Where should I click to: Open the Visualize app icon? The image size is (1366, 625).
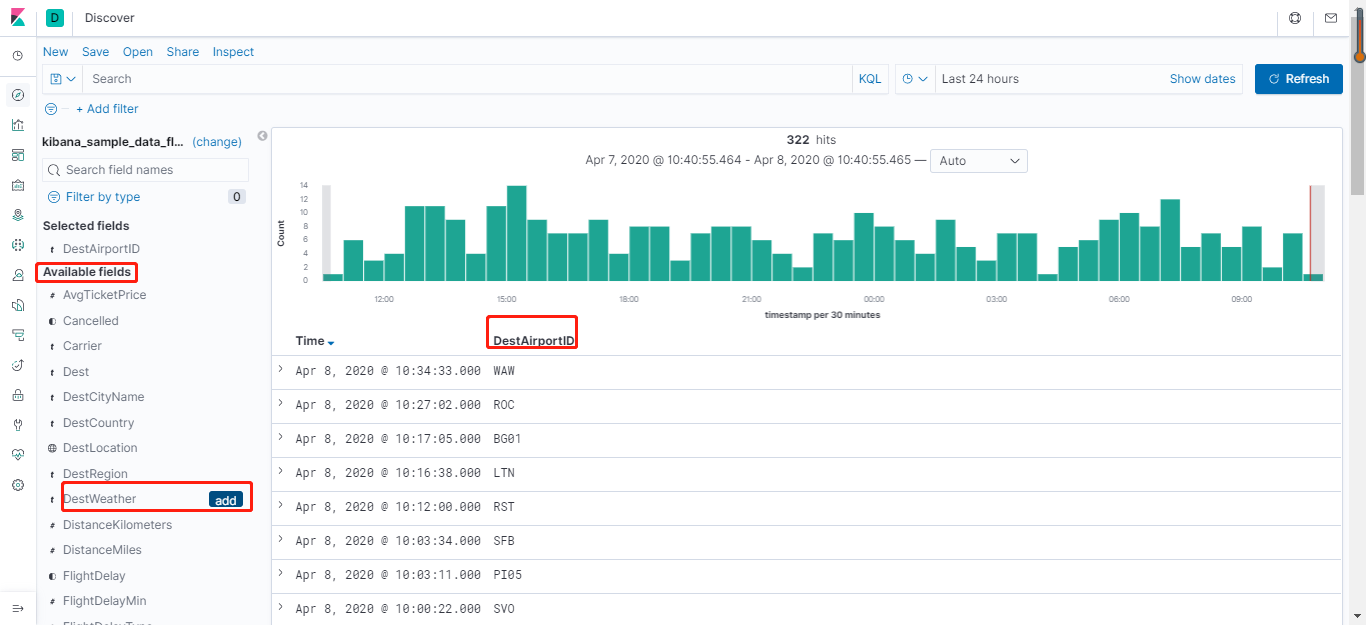[17, 125]
